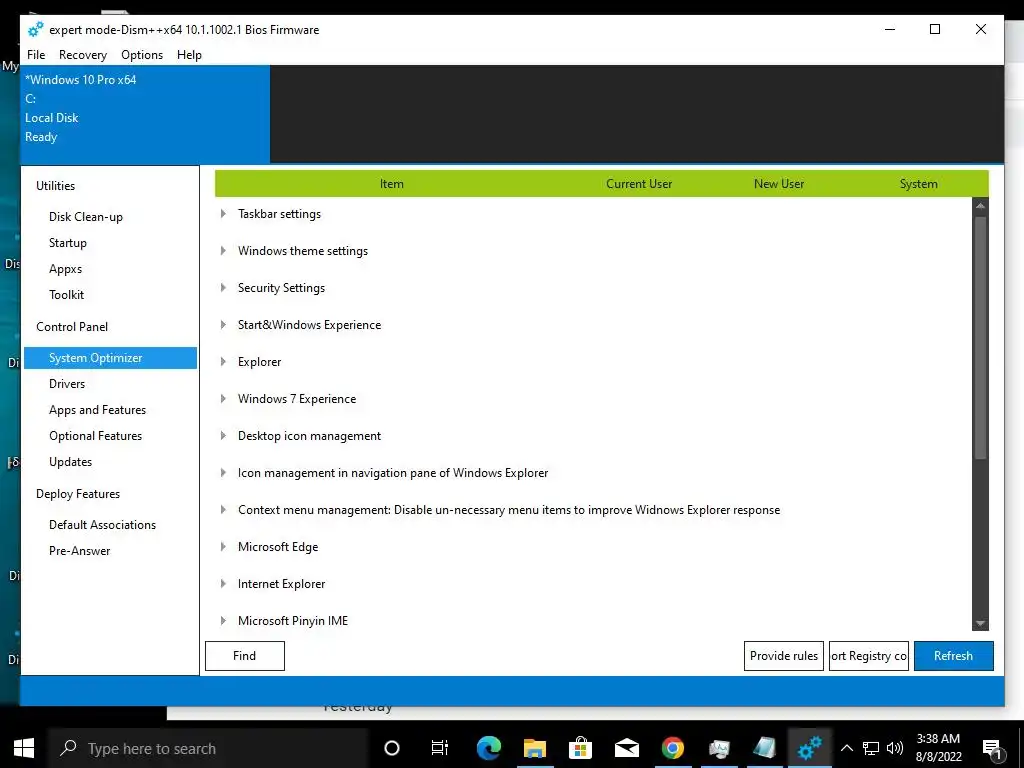
Task: Click the Dism++ gear icon in title bar
Action: click(35, 29)
